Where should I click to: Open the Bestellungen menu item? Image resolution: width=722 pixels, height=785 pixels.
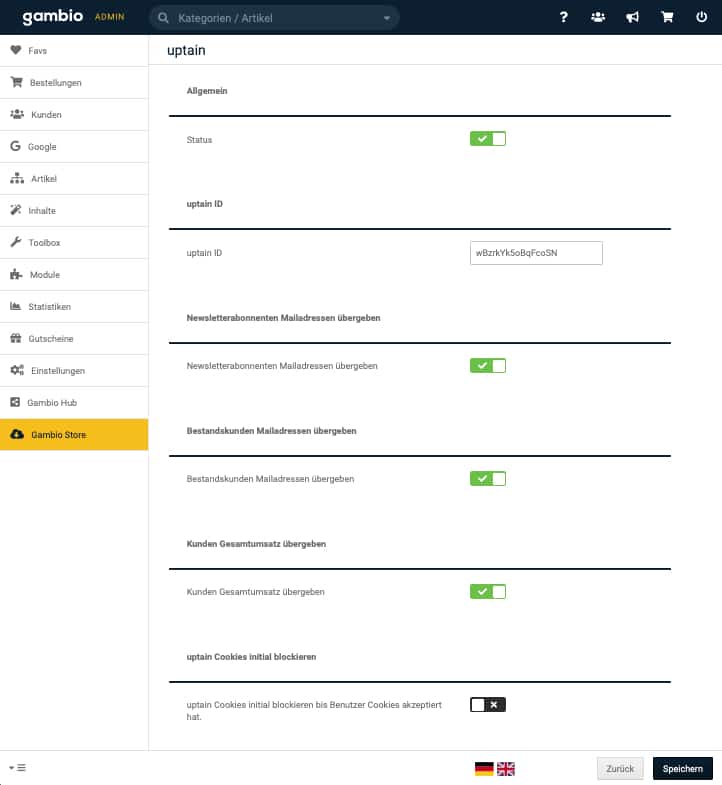coord(56,83)
